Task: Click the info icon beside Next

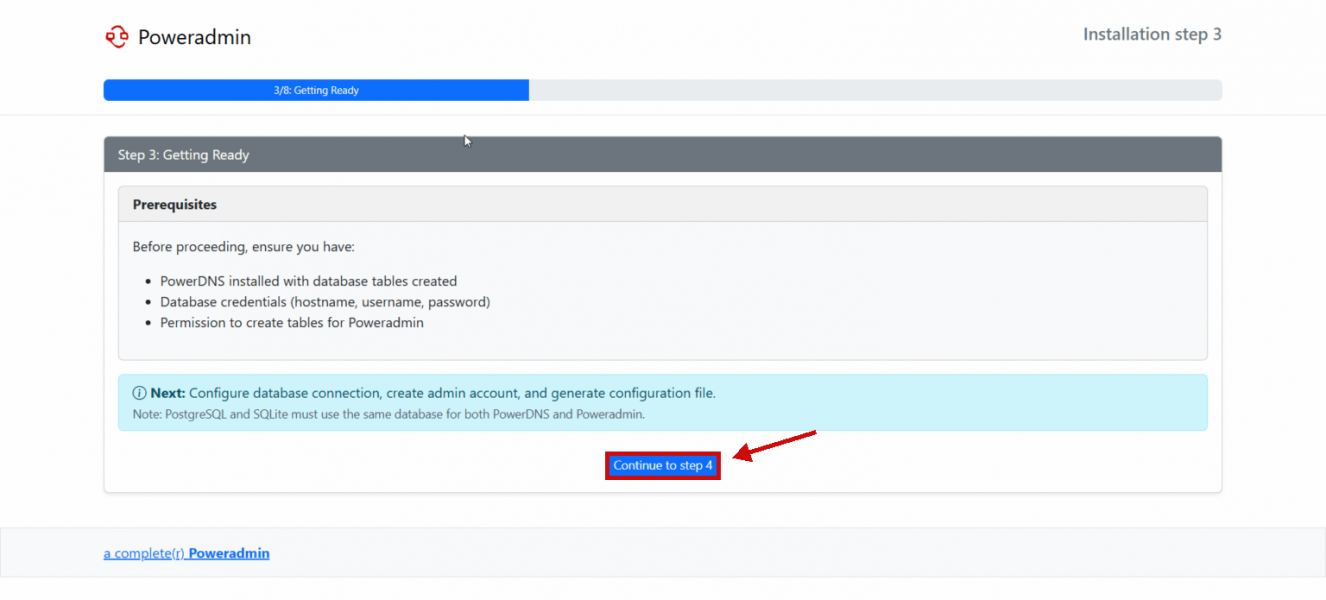Action: coord(140,393)
